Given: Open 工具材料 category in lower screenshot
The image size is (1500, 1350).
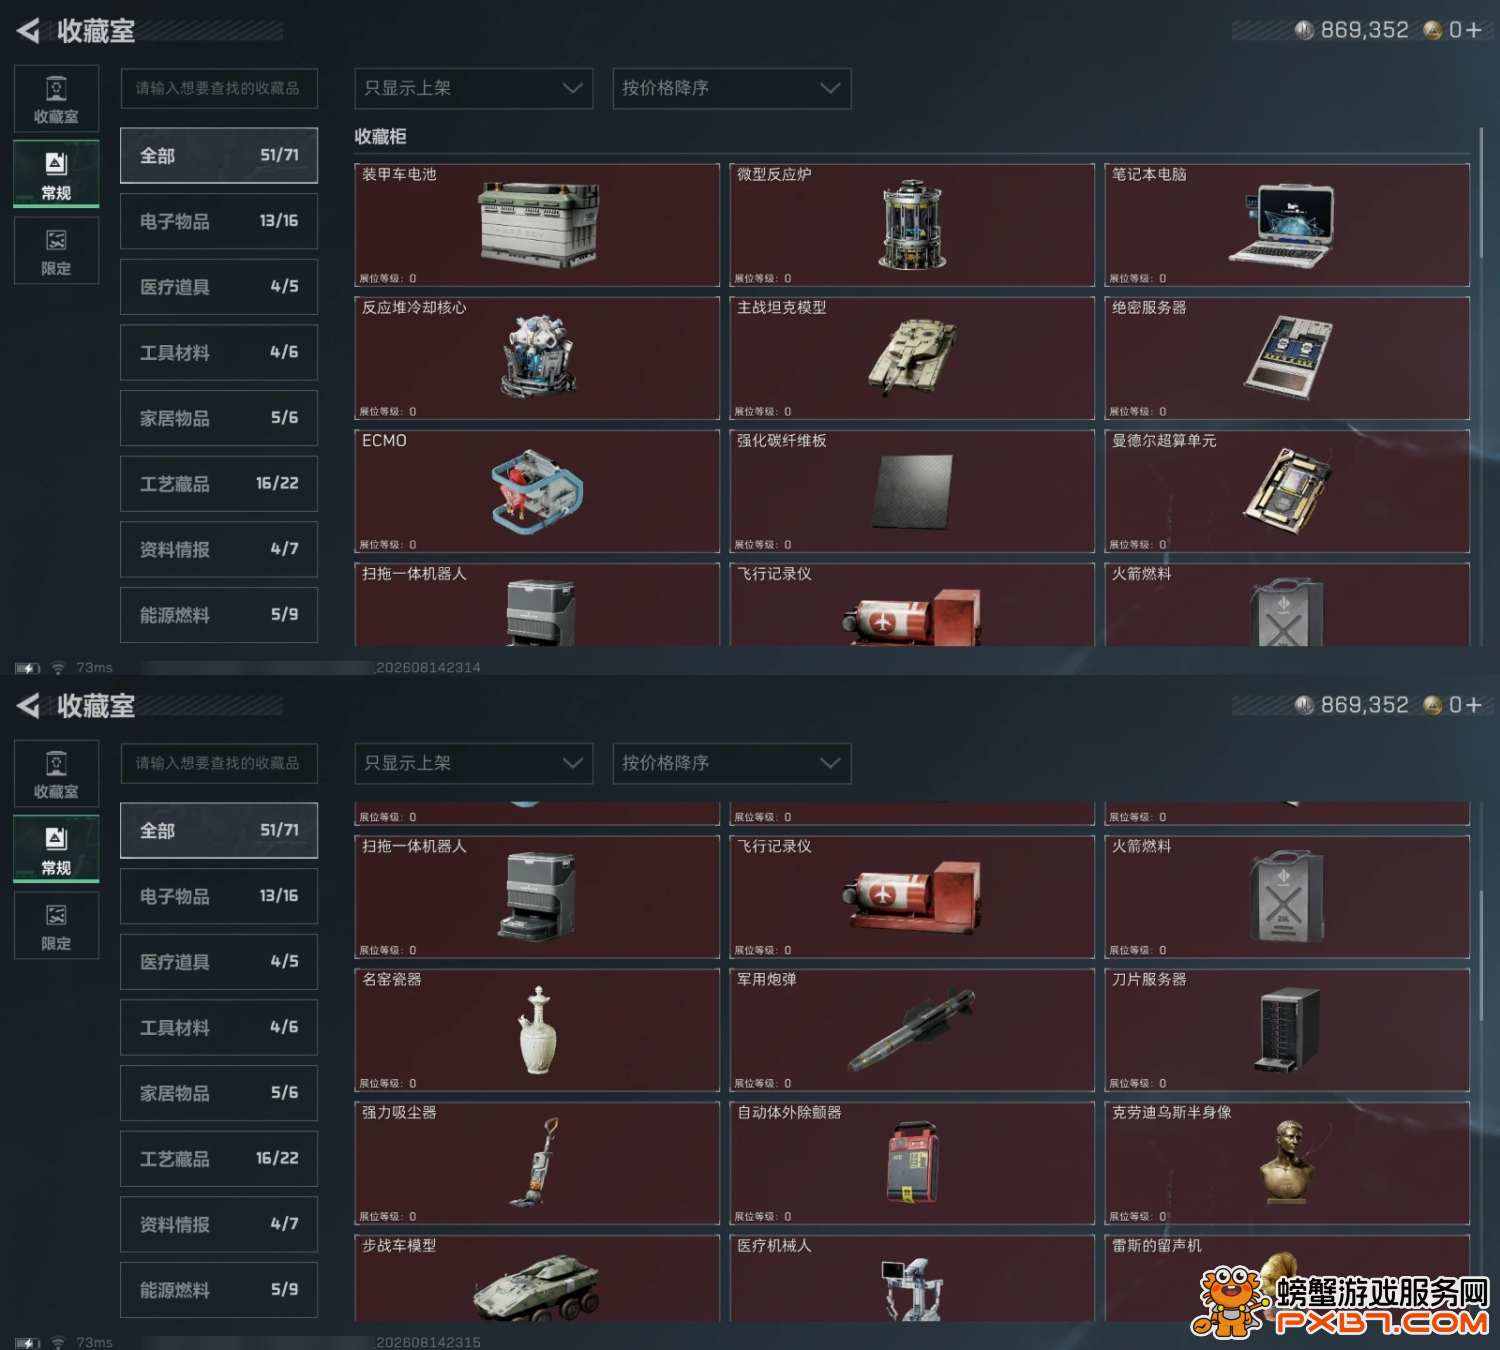Looking at the screenshot, I should click(219, 1027).
